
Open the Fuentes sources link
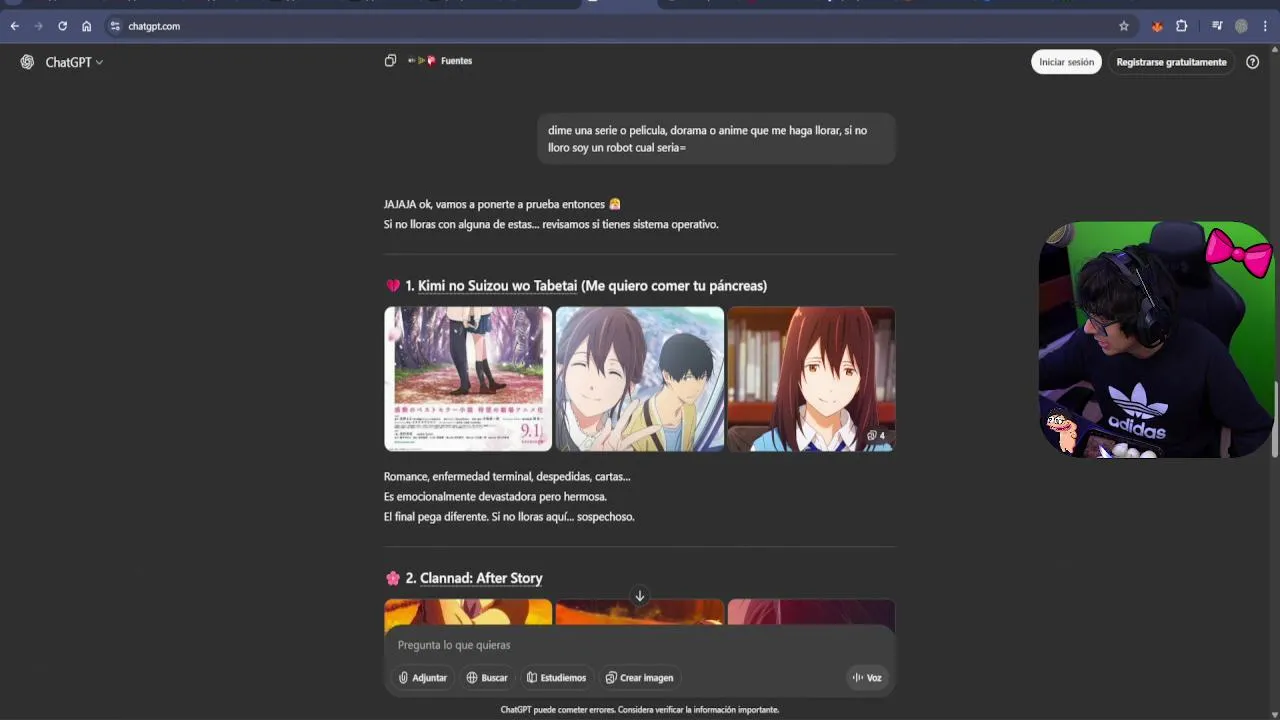(440, 61)
